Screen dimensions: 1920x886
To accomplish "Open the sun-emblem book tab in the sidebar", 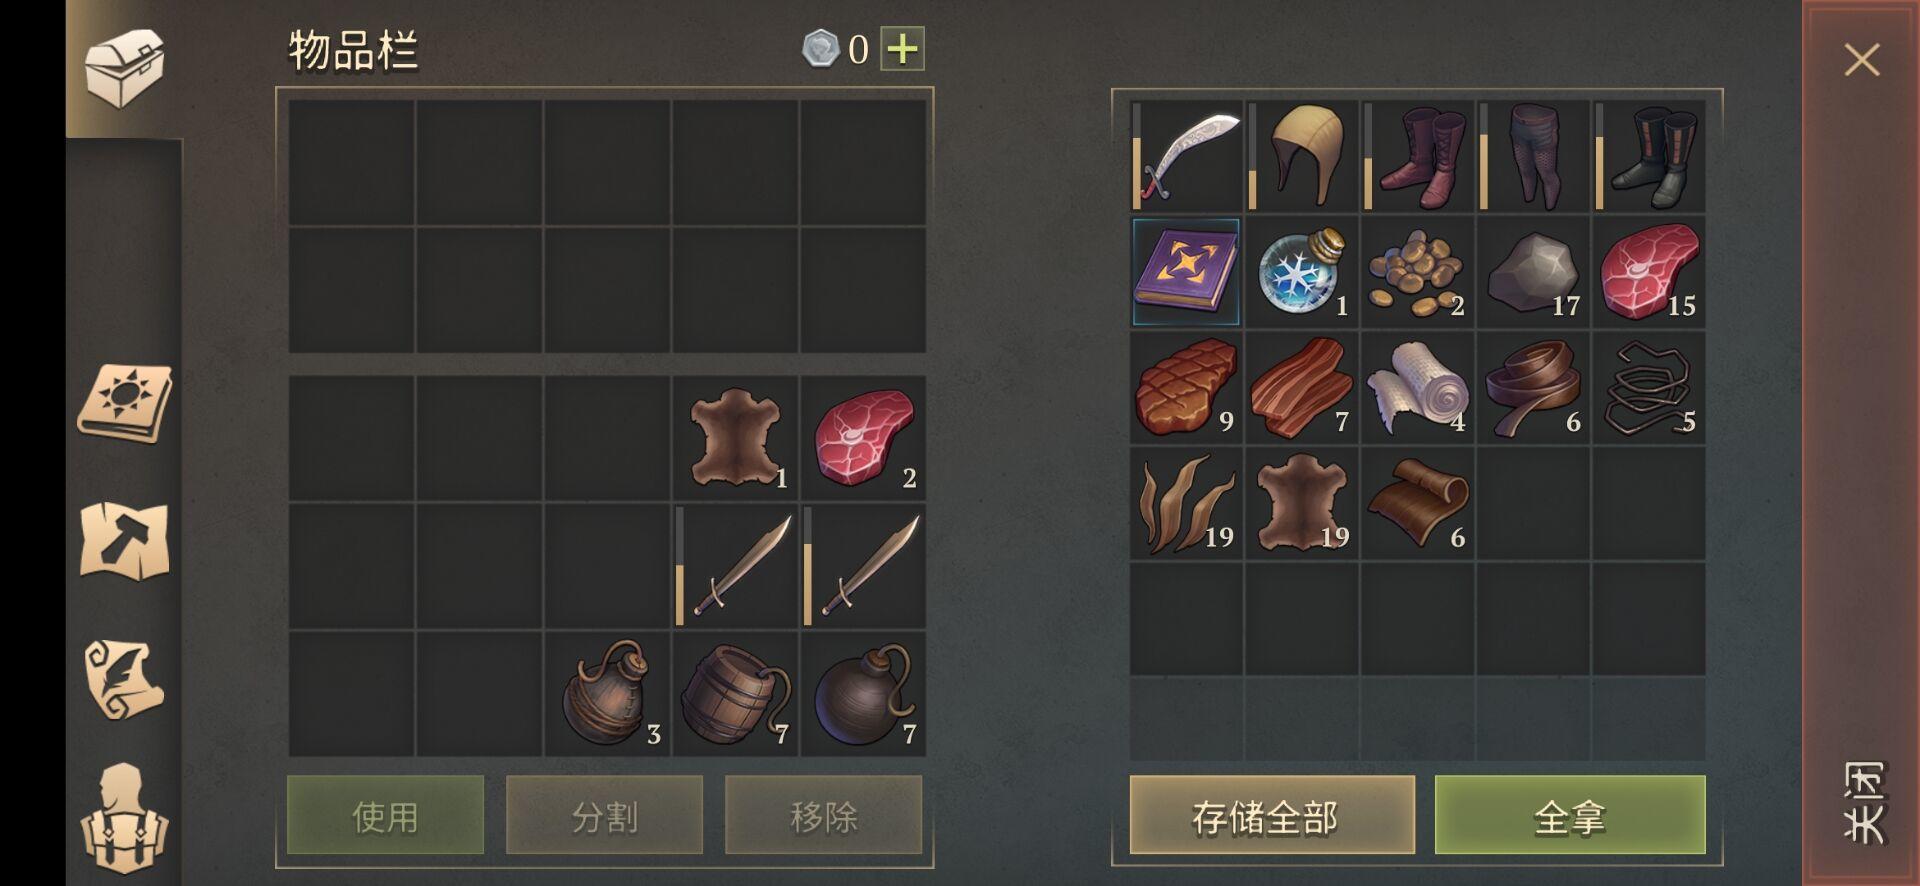I will coord(124,403).
